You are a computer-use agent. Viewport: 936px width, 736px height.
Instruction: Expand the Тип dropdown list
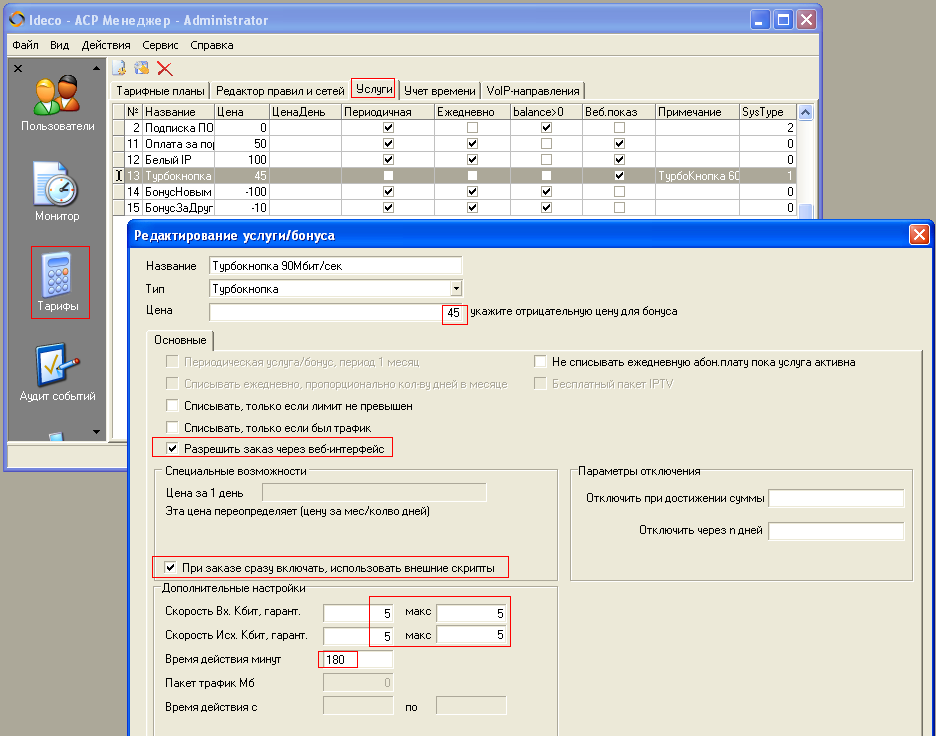456,288
